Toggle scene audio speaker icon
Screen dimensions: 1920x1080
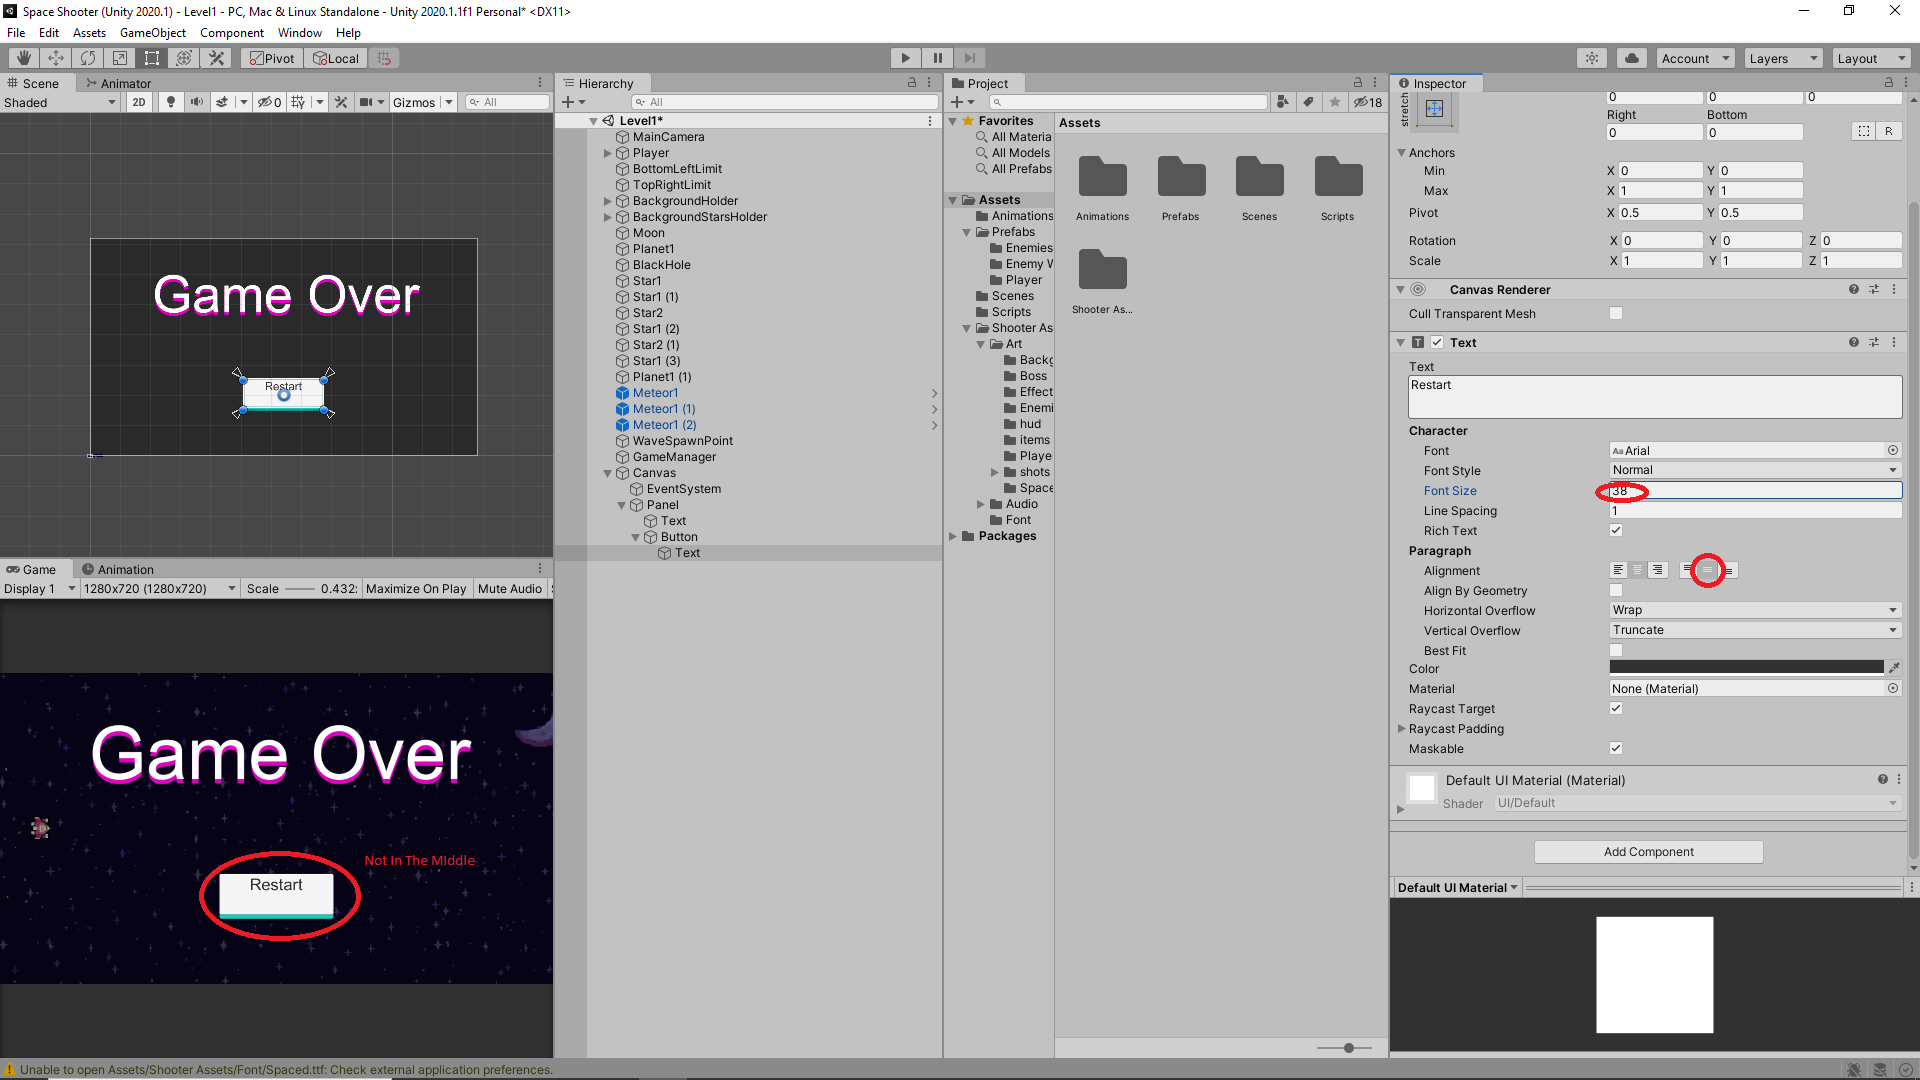196,102
